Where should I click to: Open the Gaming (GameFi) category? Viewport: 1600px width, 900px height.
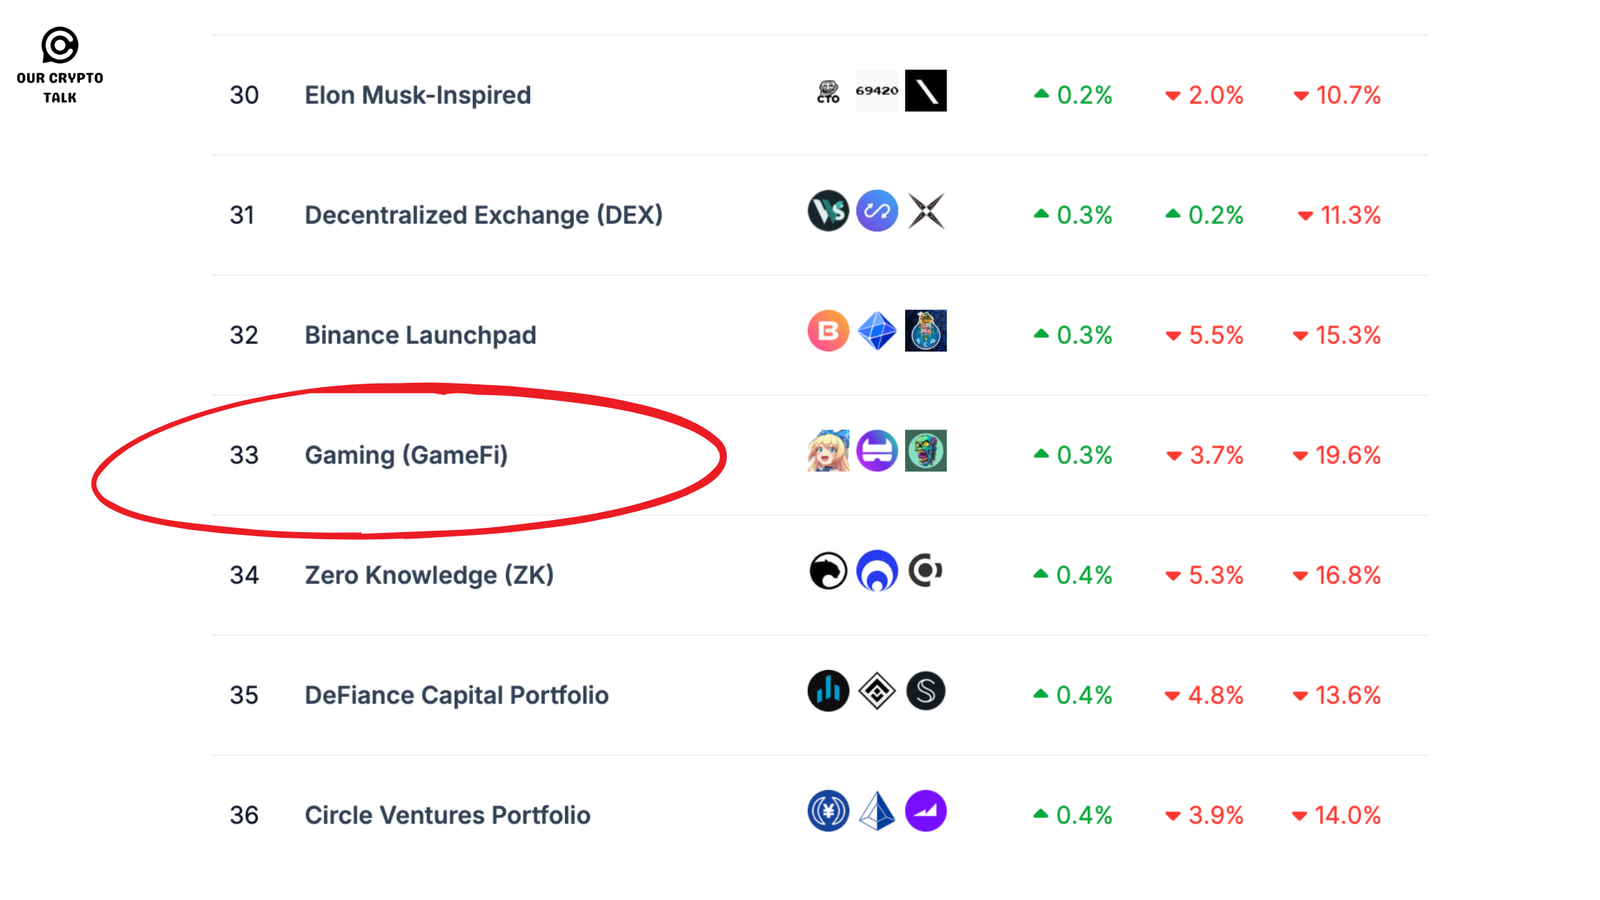tap(406, 455)
